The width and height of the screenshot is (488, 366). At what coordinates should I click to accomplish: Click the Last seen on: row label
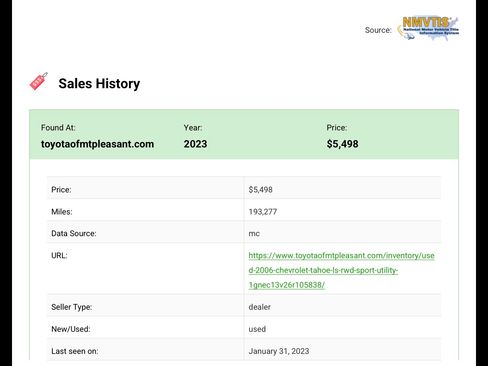pyautogui.click(x=75, y=351)
